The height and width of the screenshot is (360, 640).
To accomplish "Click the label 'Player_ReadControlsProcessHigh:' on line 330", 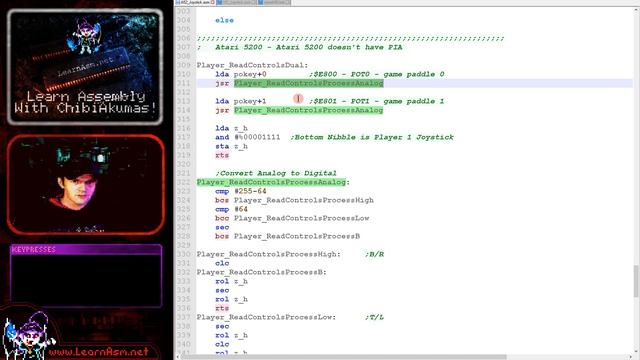I will (x=269, y=254).
